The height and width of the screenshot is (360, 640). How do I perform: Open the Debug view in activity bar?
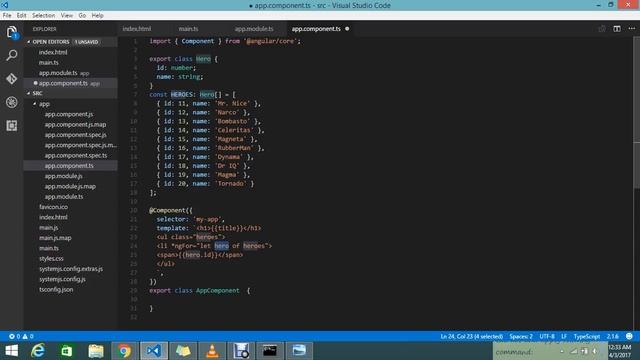(x=11, y=102)
